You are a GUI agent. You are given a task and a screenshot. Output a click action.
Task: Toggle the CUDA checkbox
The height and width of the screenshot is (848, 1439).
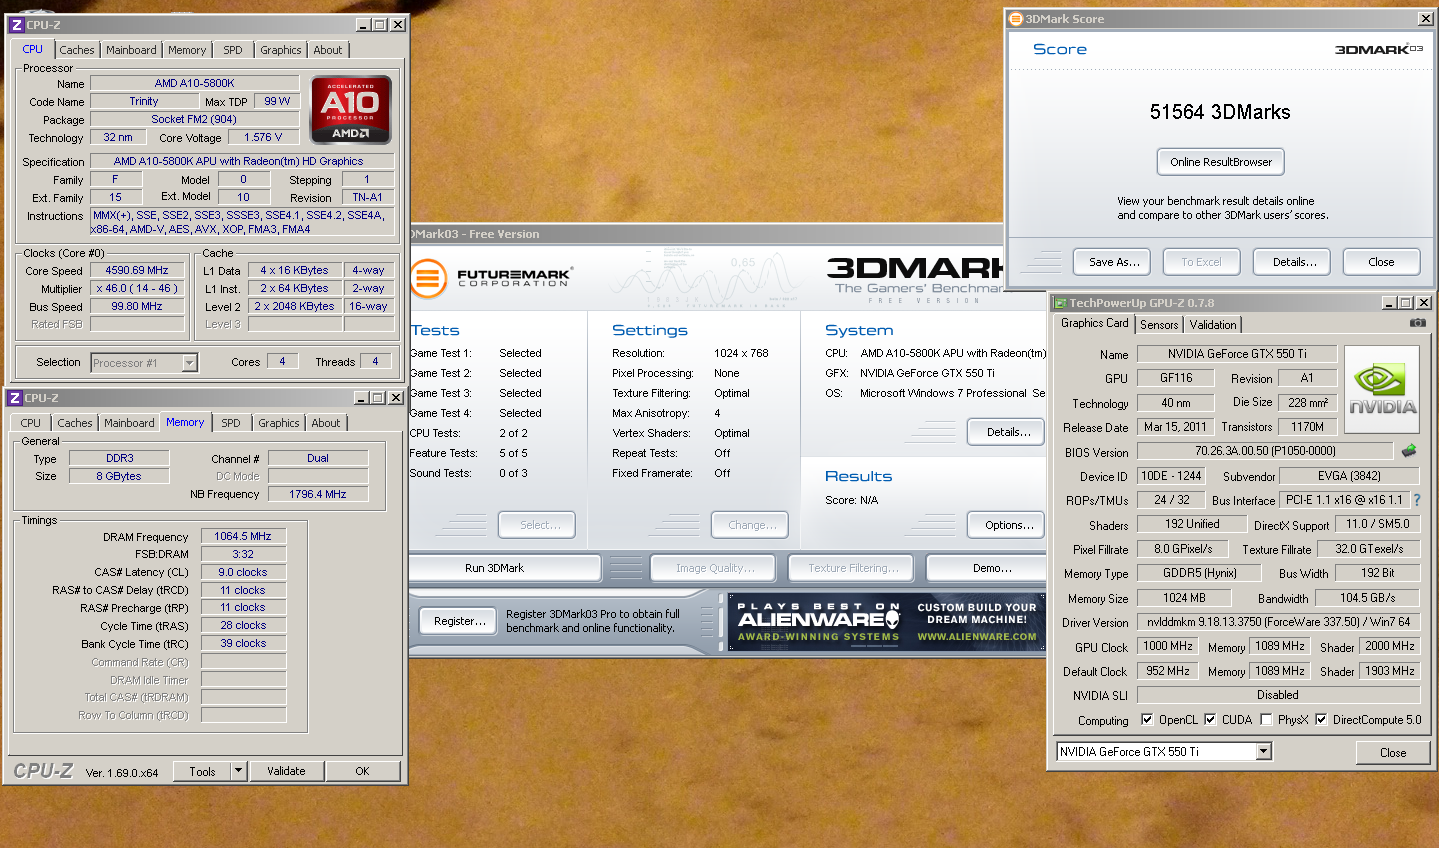1210,720
